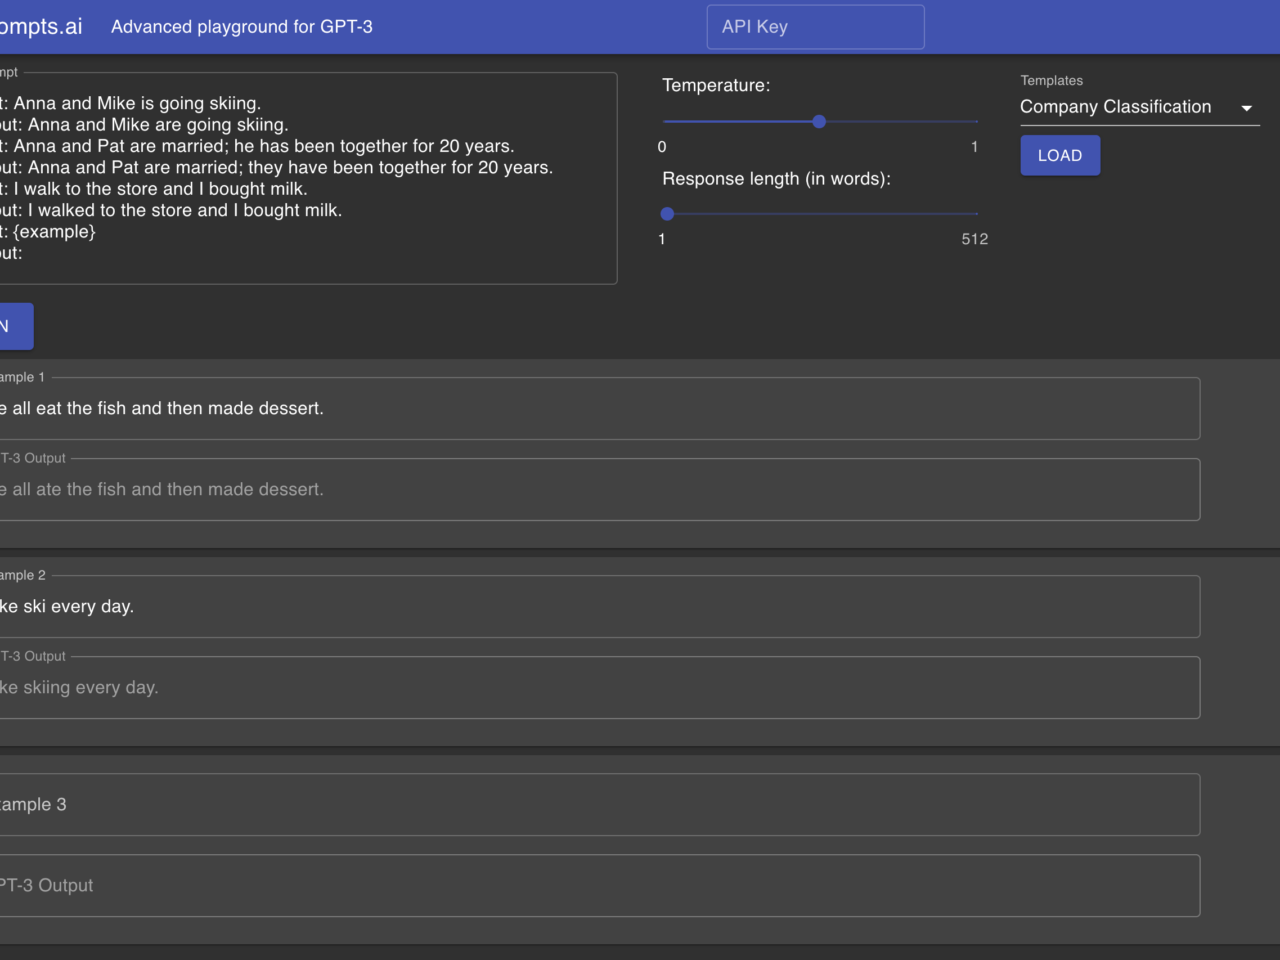Screen dimensions: 1280x960
Task: Click the empty third GPT-3 Output field
Action: [x=598, y=885]
